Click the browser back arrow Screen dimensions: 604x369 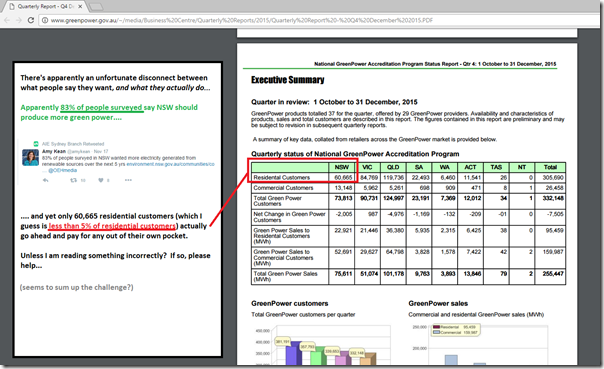[x=7, y=20]
